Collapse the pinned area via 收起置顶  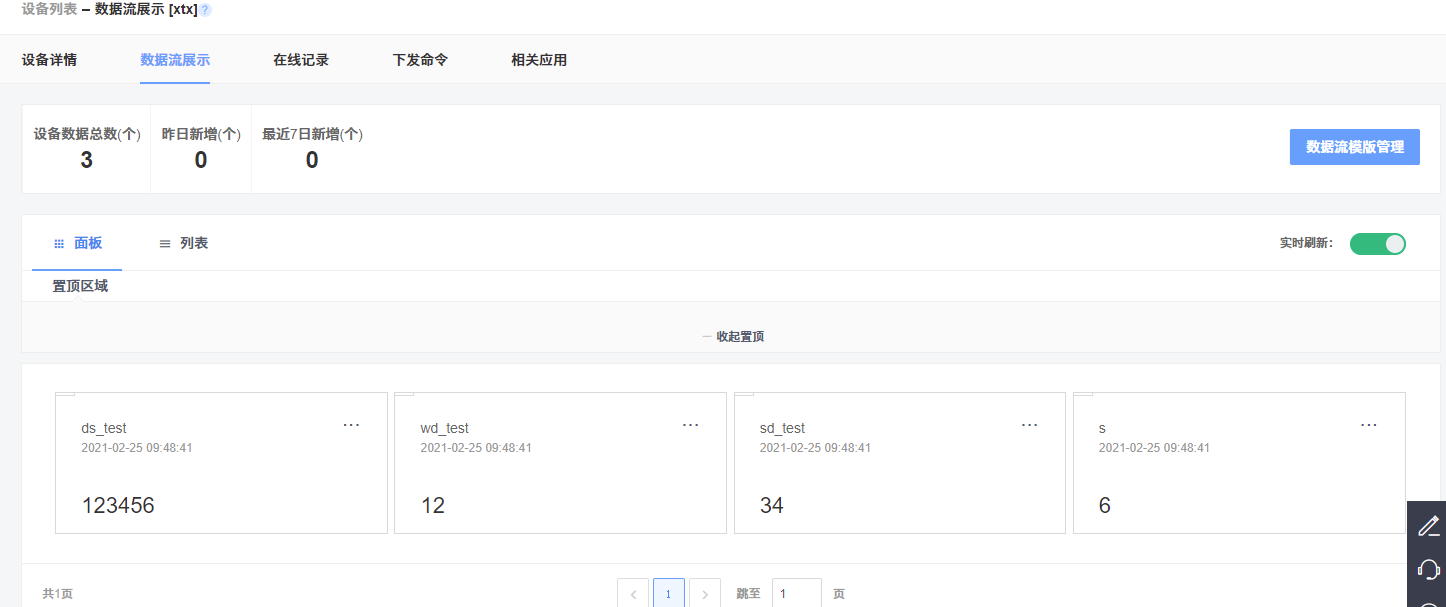point(734,337)
